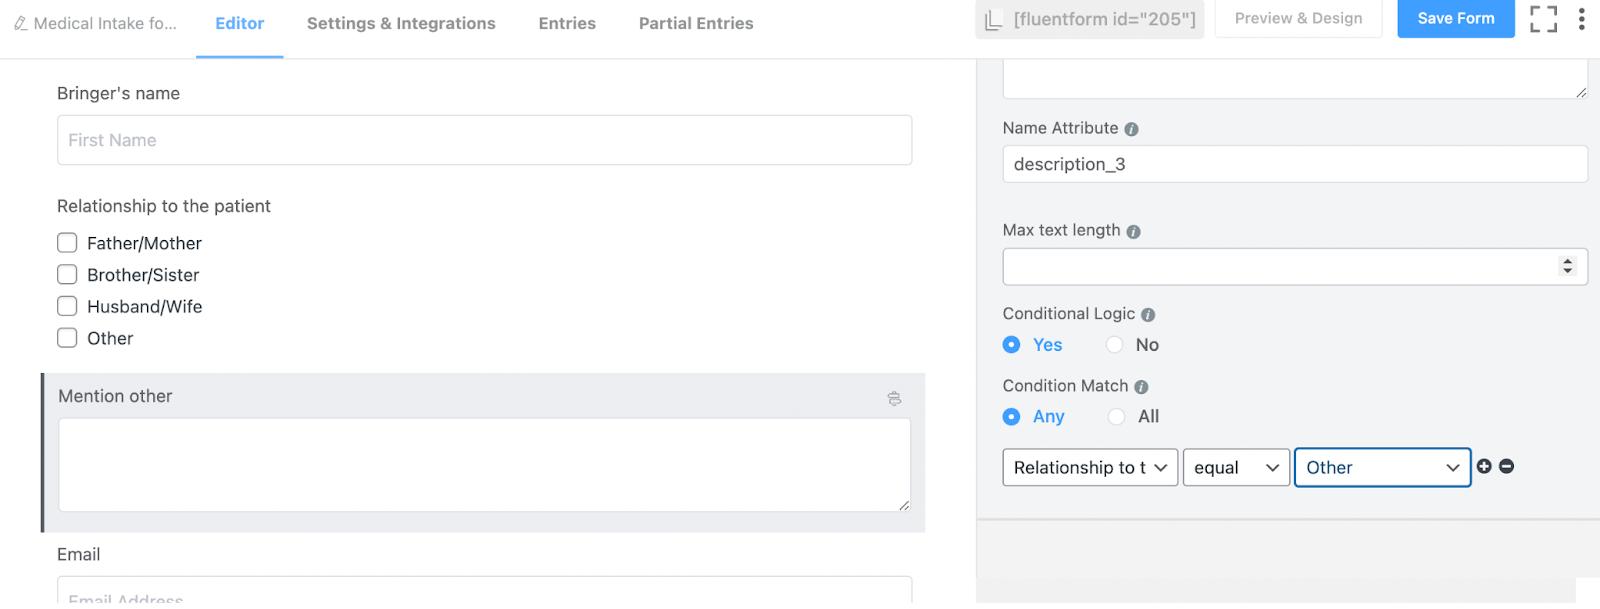Image resolution: width=1600 pixels, height=609 pixels.
Task: Enter fullscreen editor mode
Action: [x=1543, y=19]
